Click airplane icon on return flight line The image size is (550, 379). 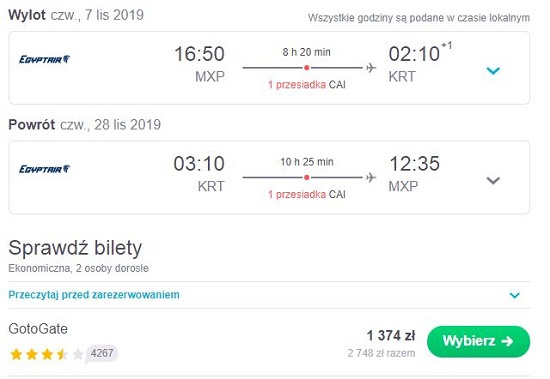(x=371, y=177)
